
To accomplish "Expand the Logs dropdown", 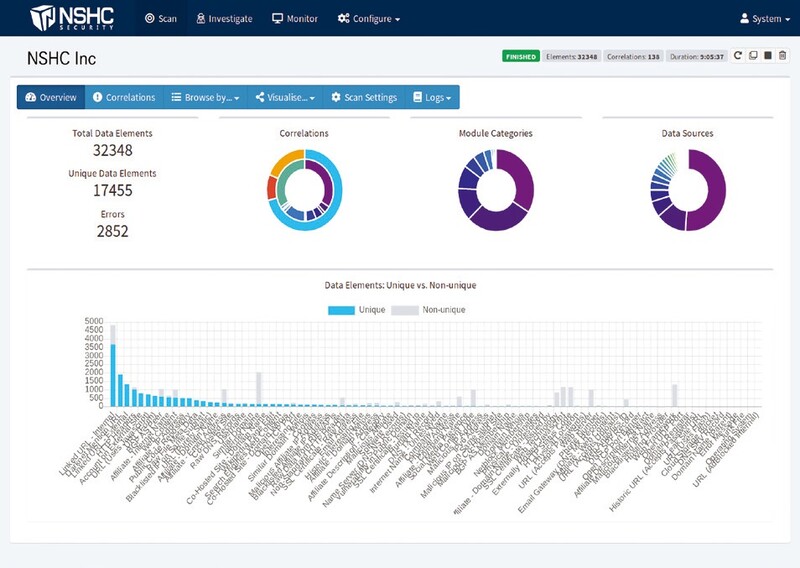I will point(432,97).
